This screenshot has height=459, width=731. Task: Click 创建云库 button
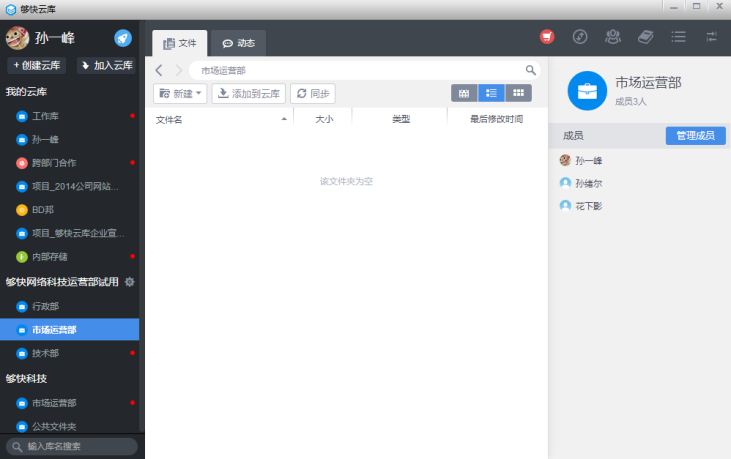36,66
